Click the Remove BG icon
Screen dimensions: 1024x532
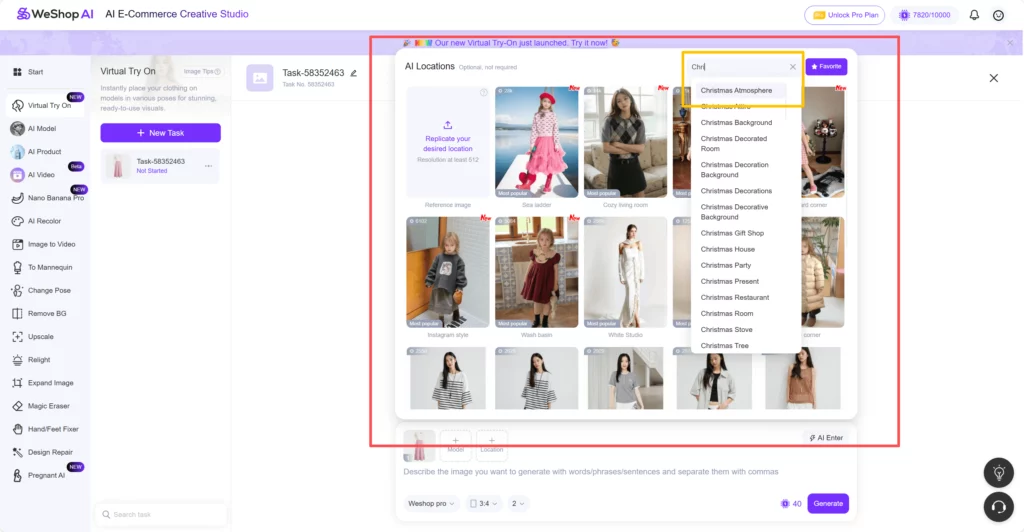click(18, 313)
